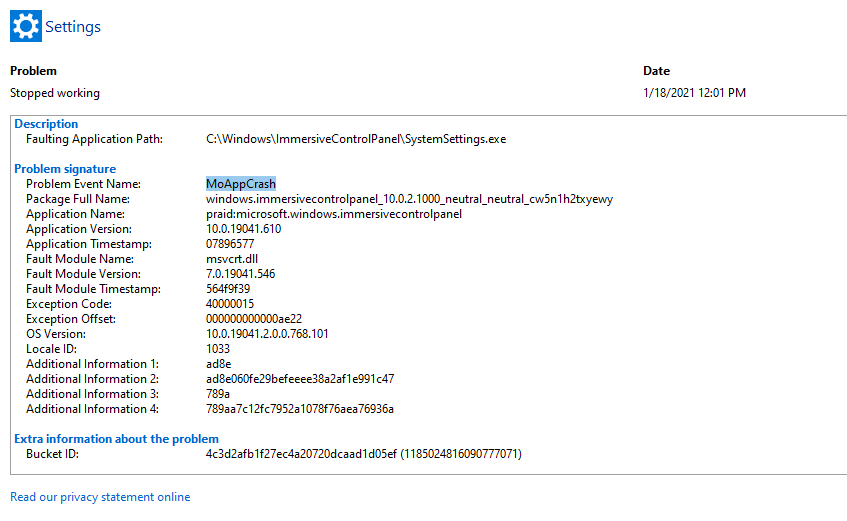847x521 pixels.
Task: Click the fault module msvcrt.dll
Action: 232,259
